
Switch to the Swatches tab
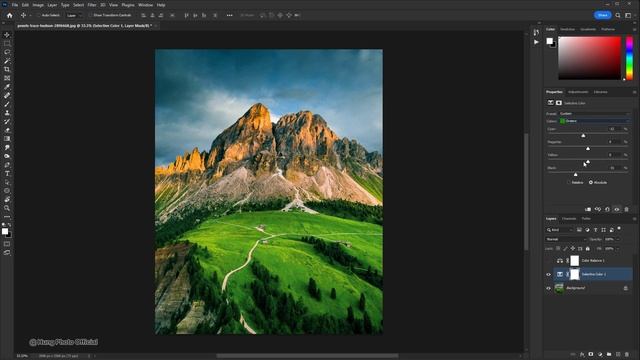pyautogui.click(x=567, y=29)
